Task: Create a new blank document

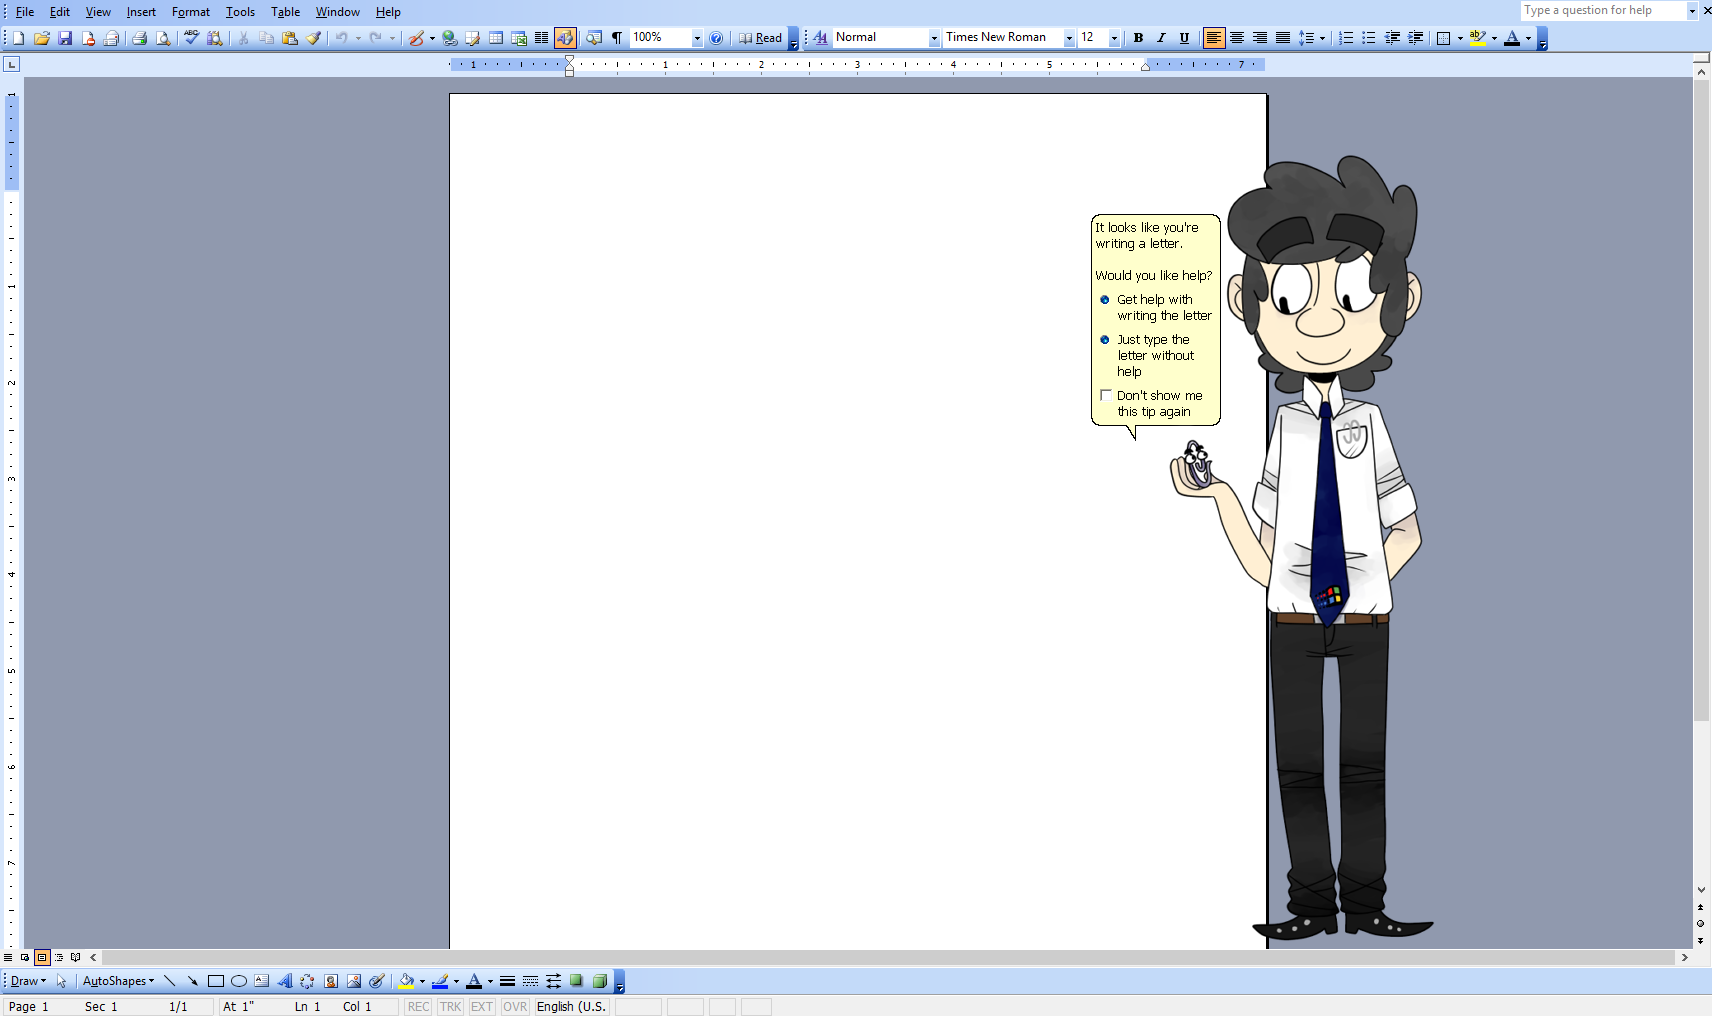Action: [x=18, y=38]
